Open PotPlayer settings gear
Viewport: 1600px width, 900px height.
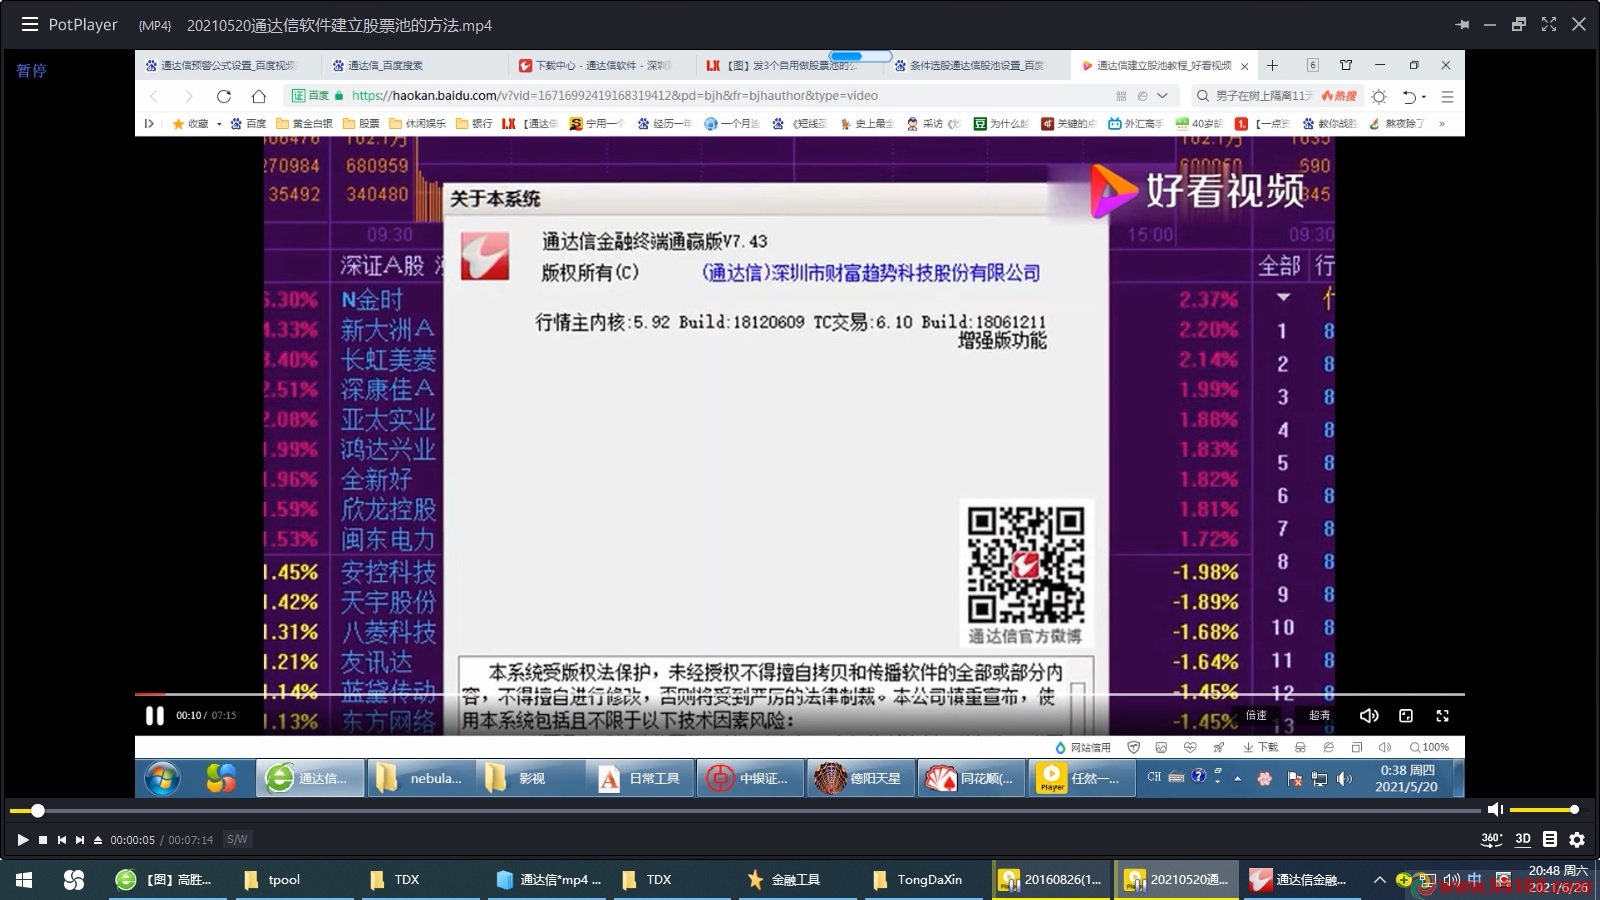[1577, 840]
